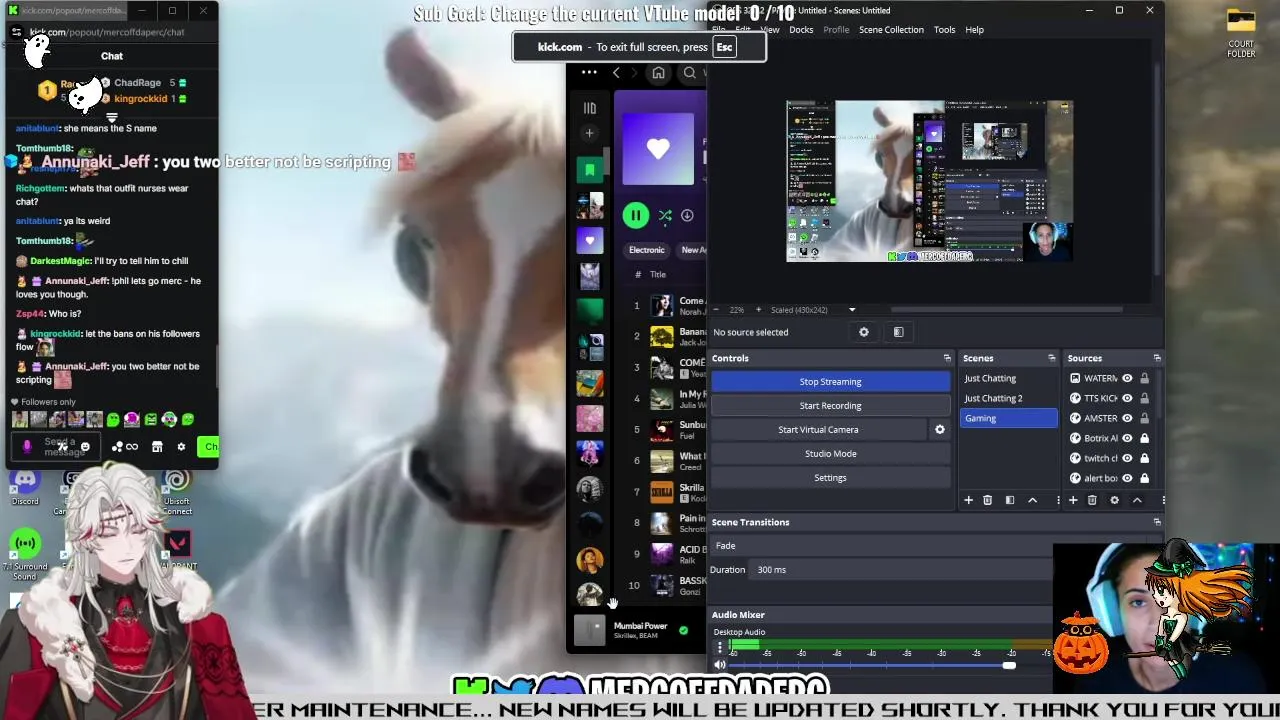Go back with the left arrow in music player
Screen dimensions: 1280x720
pos(616,73)
